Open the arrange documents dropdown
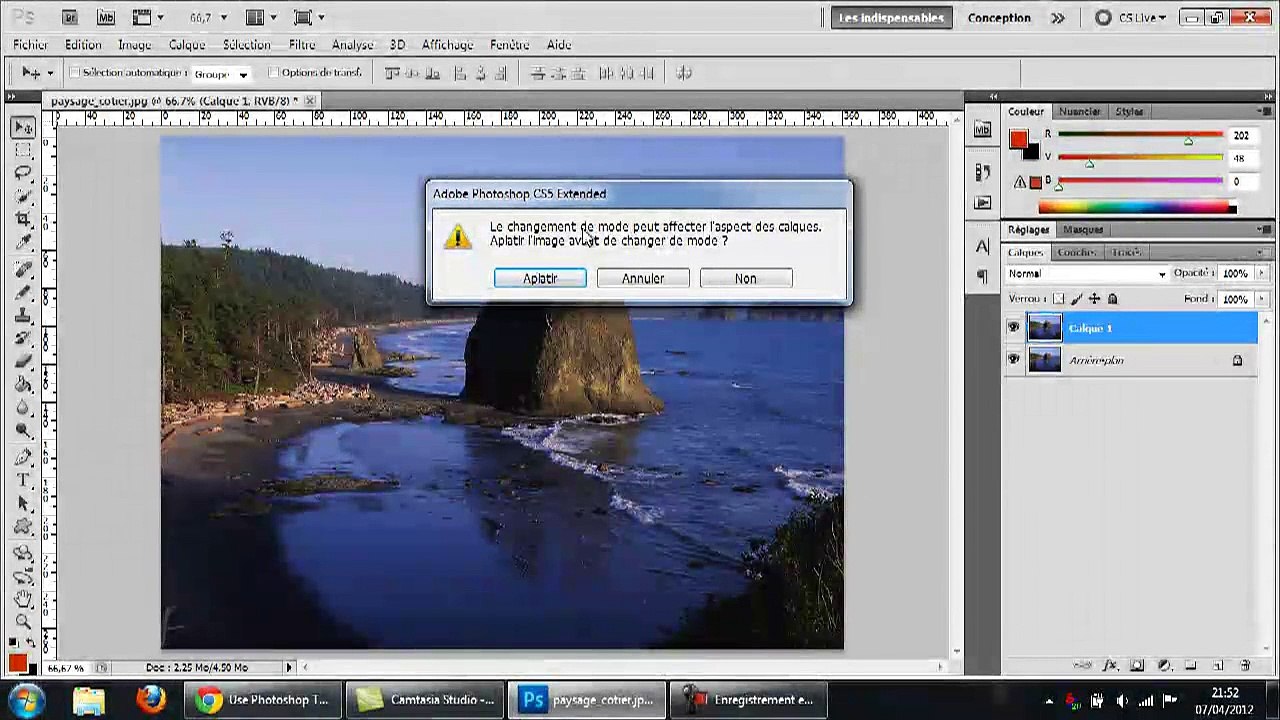Screen dimensions: 1280x720 (262, 18)
